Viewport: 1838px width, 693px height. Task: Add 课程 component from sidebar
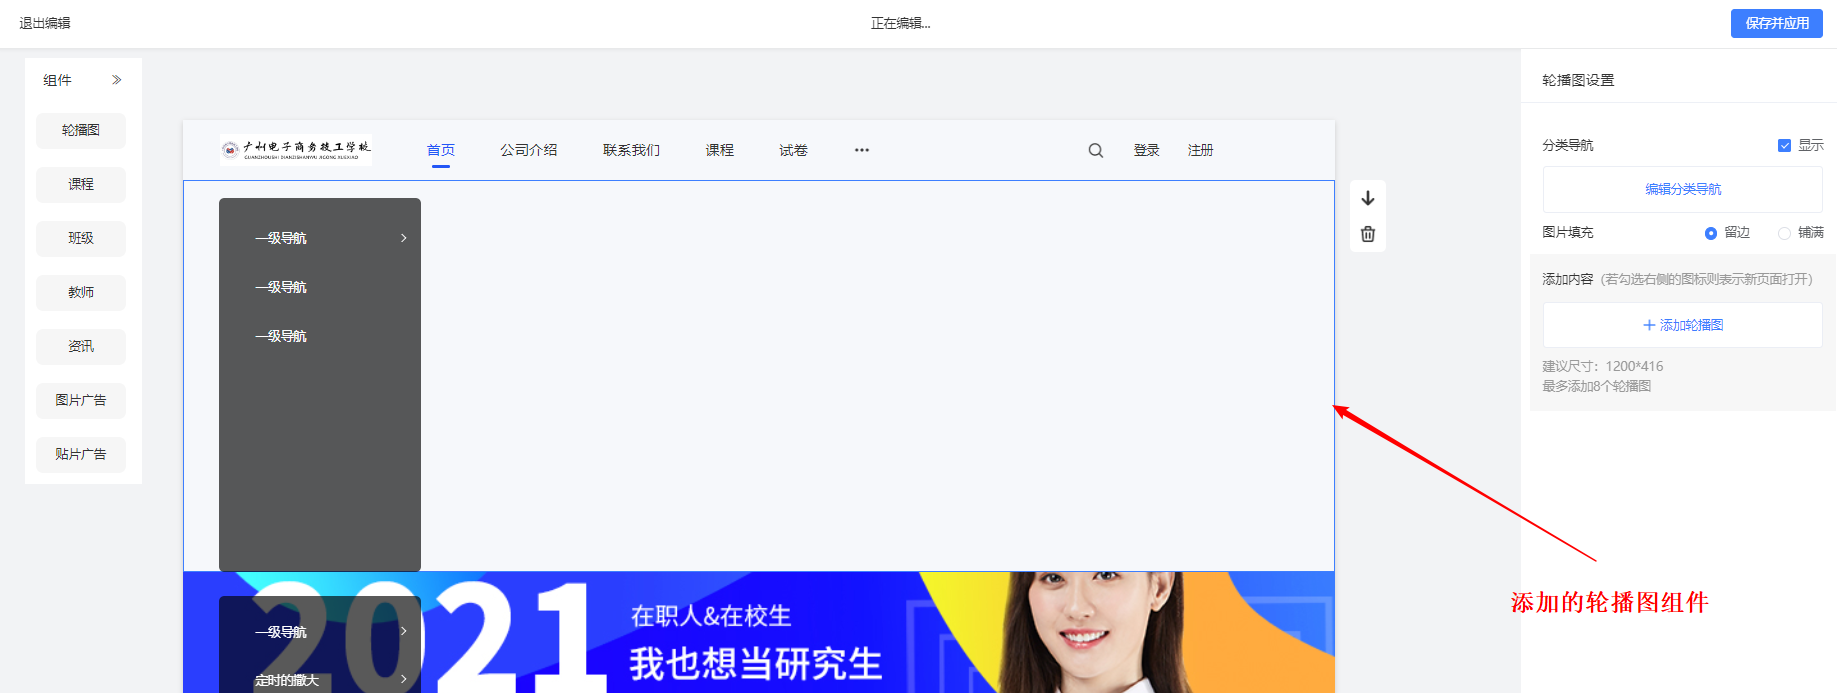81,184
